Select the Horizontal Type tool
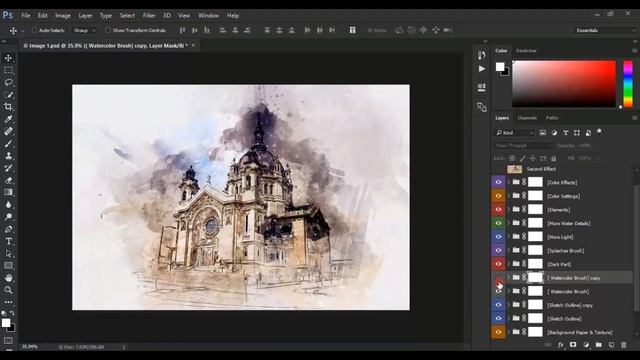The width and height of the screenshot is (640, 360). pyautogui.click(x=8, y=241)
